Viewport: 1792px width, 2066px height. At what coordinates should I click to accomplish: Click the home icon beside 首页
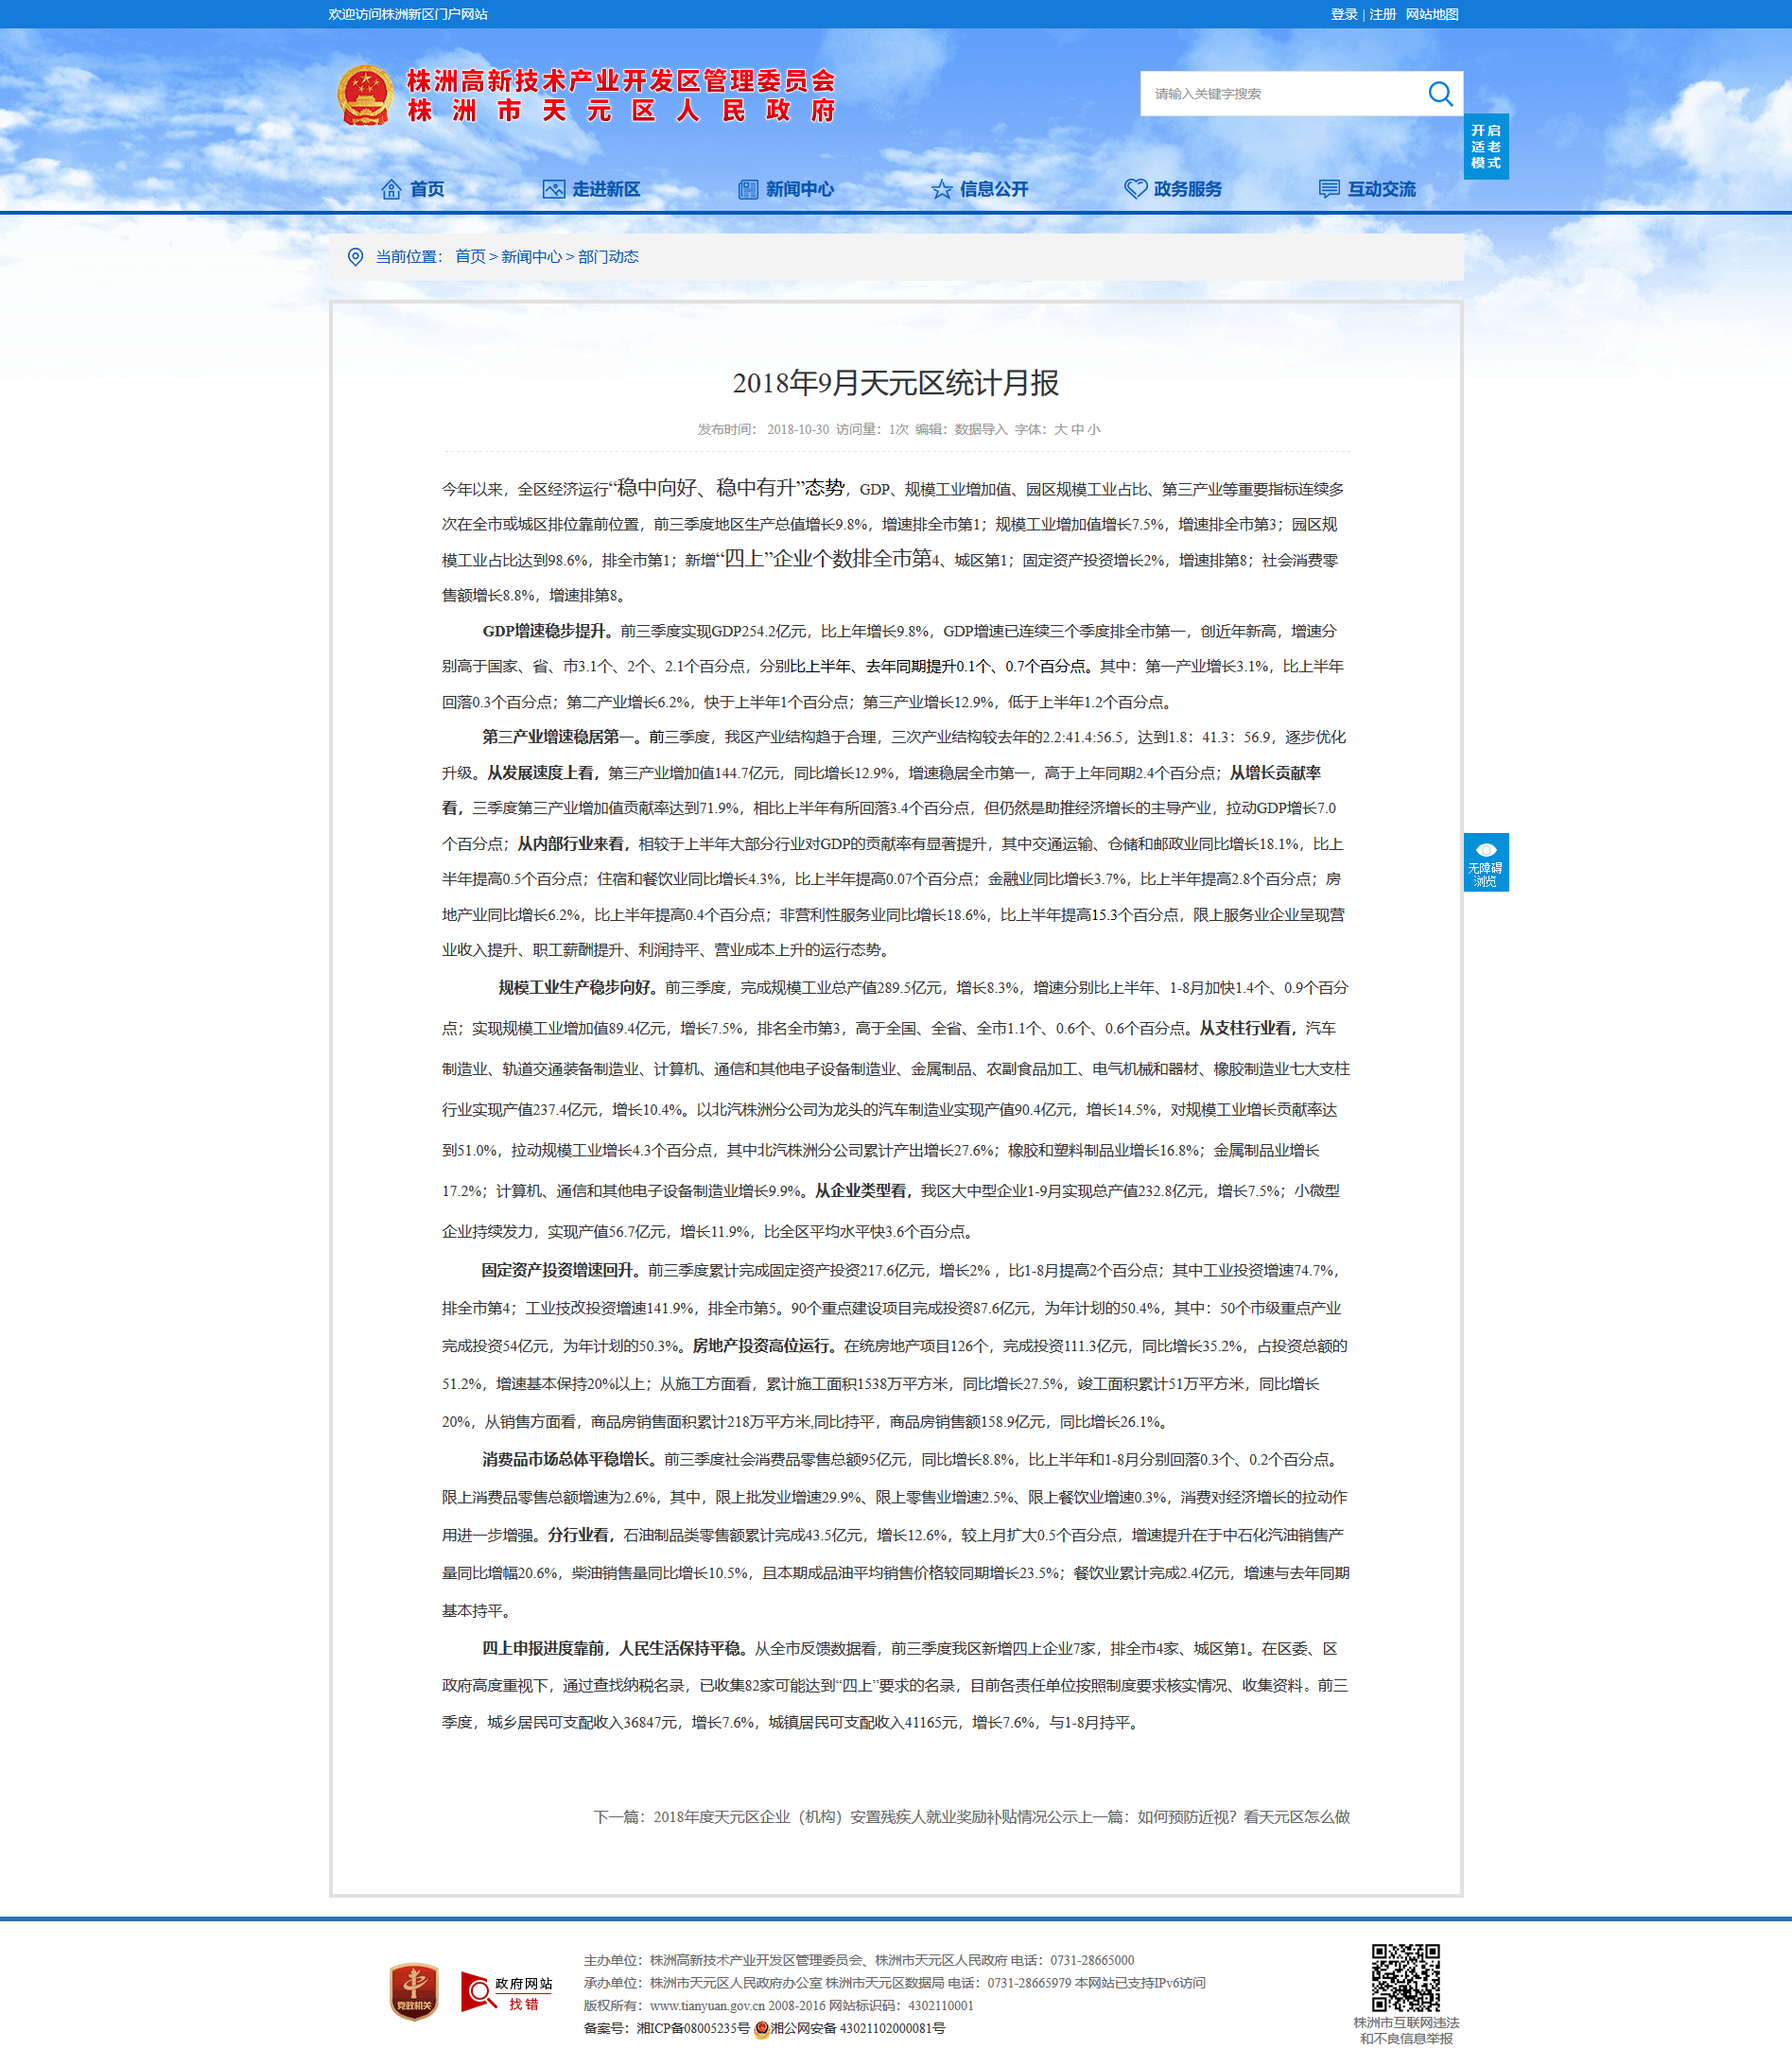(x=391, y=189)
